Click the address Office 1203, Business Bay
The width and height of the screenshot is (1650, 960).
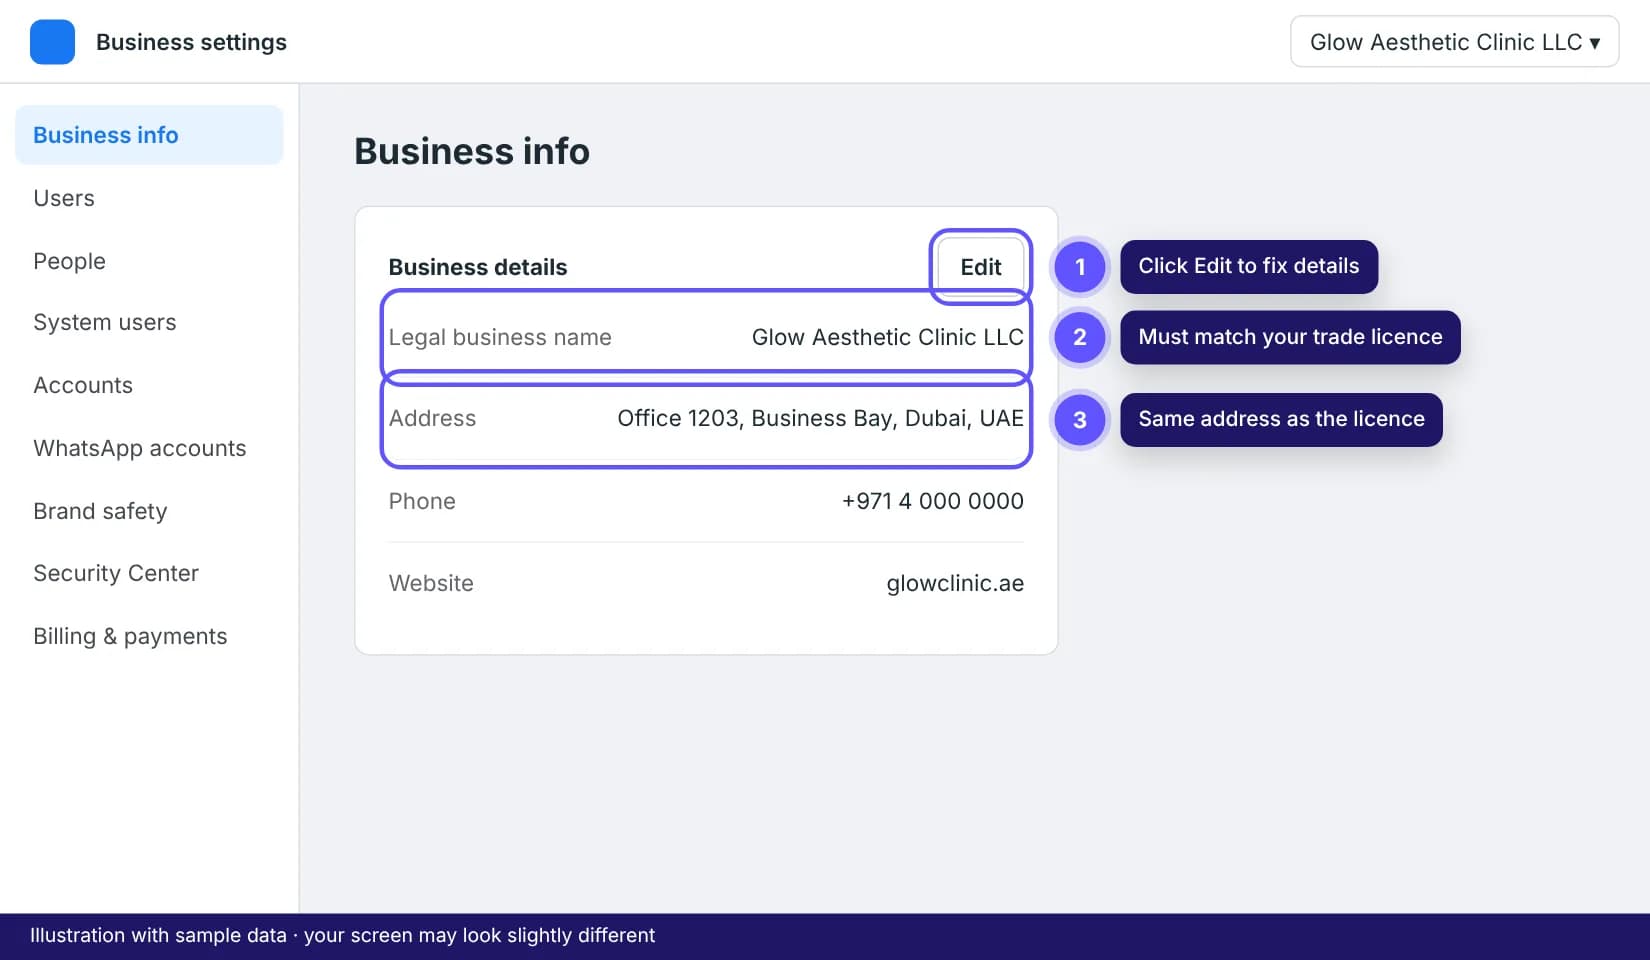pyautogui.click(x=820, y=418)
